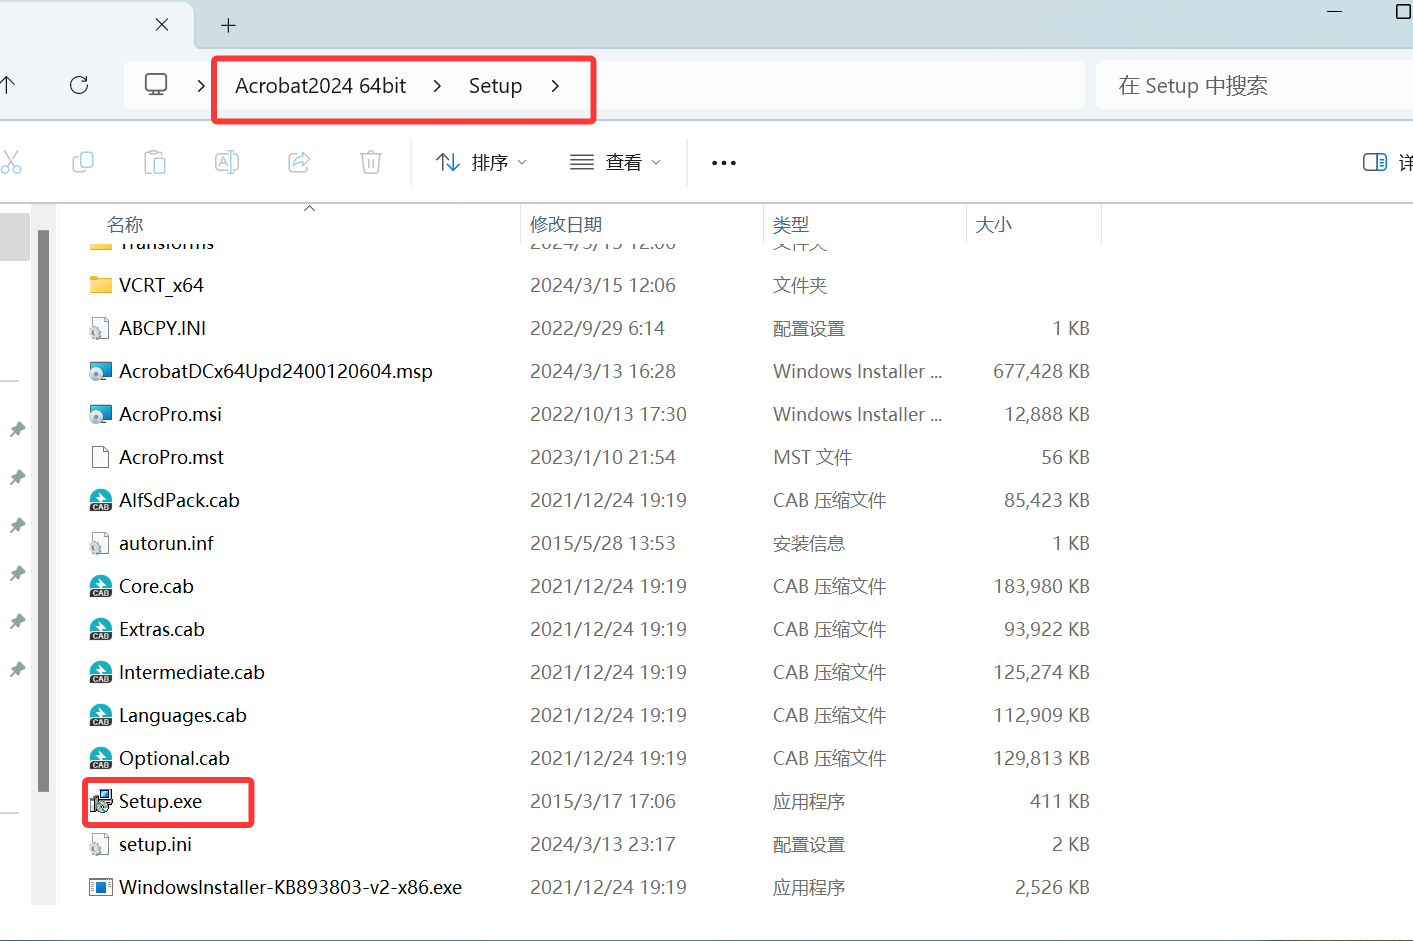Click the ABCPY.INI file icon
1413x941 pixels.
[100, 328]
